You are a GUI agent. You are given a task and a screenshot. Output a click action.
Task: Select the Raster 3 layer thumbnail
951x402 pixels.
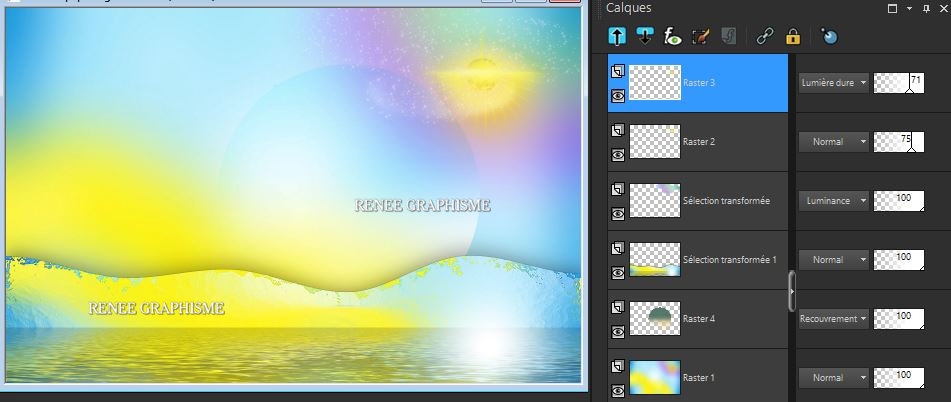click(x=655, y=82)
